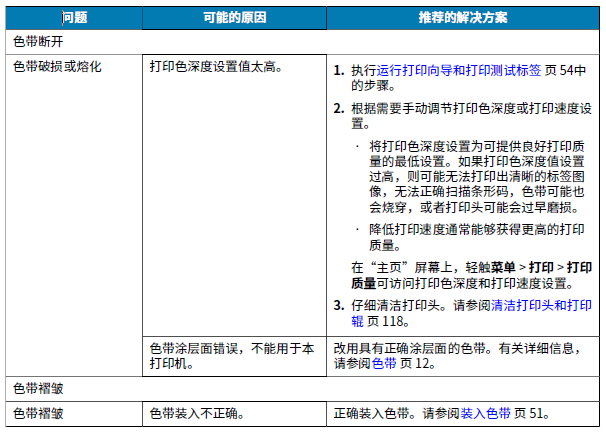Select the 色带断开 section row
Screen dimensions: 606x433
point(303,42)
